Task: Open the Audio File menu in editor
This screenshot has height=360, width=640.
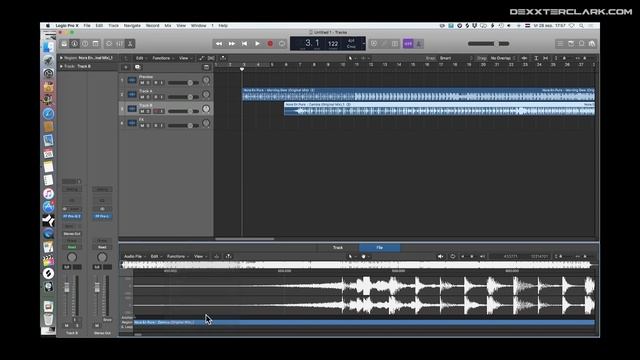Action: [x=134, y=256]
